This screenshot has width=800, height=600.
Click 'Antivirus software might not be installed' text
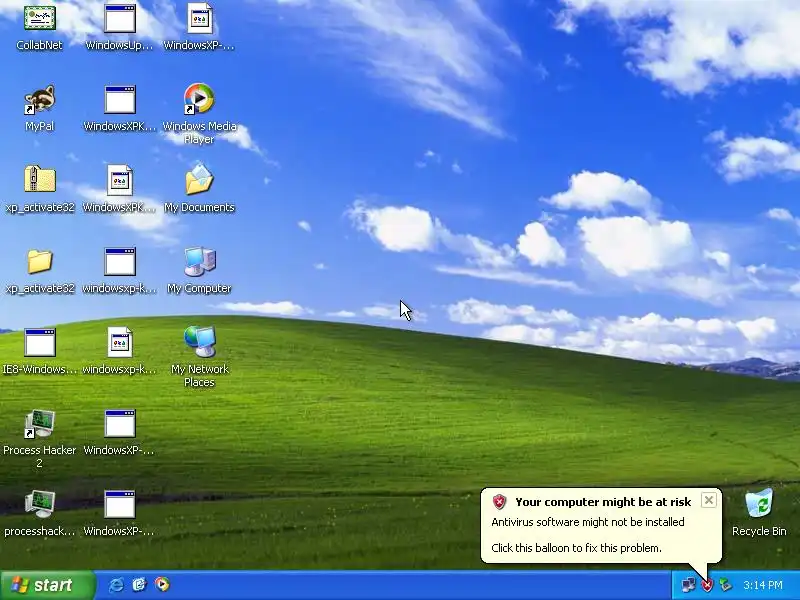(588, 522)
